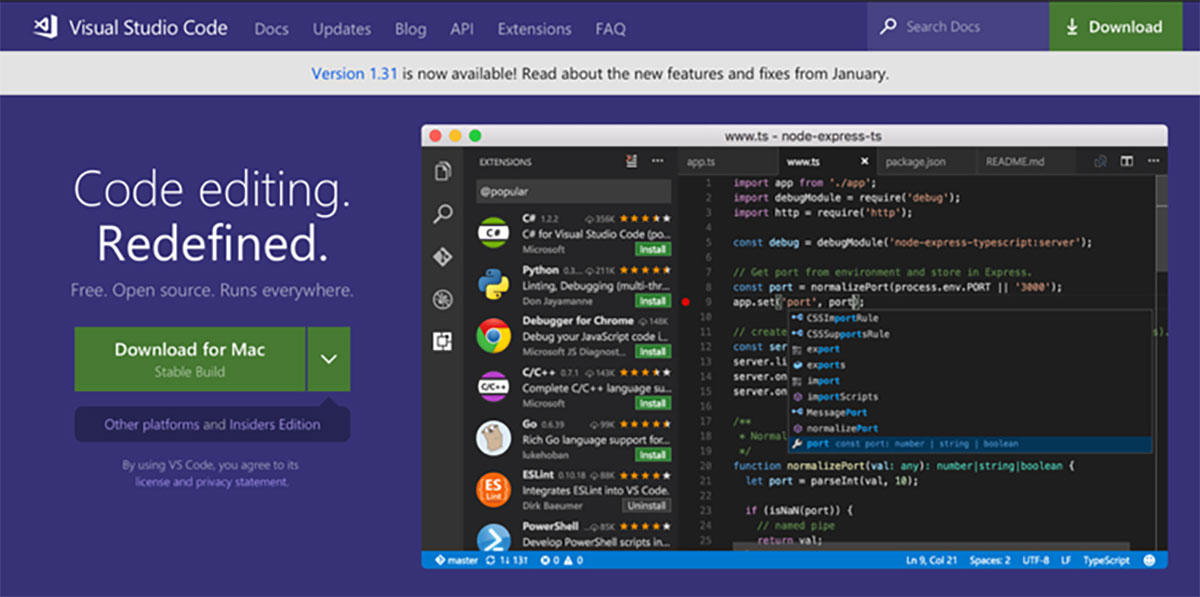Open the Updates menu item

pos(342,28)
